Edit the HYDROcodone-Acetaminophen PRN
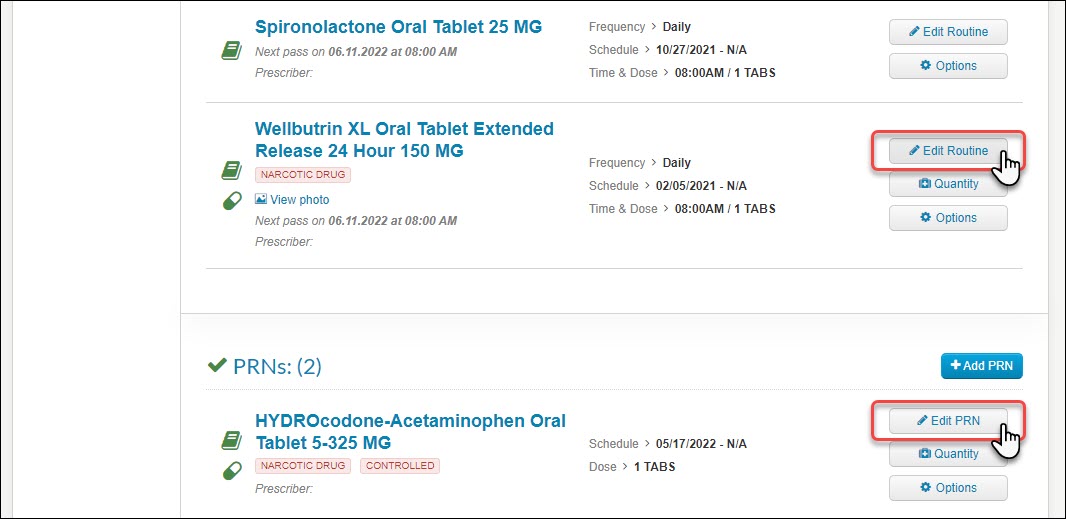This screenshot has height=519, width=1066. (948, 420)
